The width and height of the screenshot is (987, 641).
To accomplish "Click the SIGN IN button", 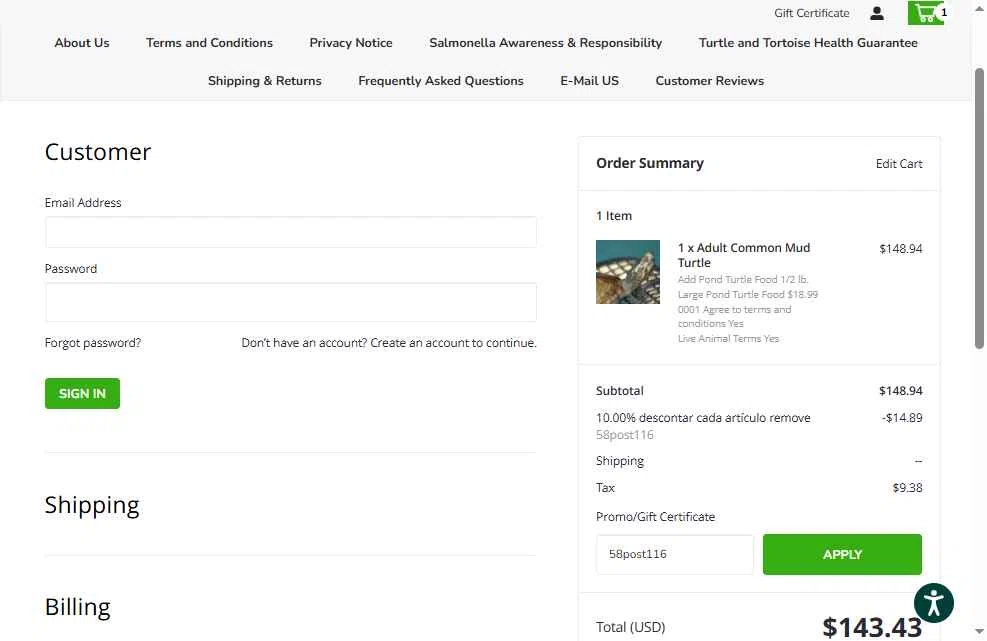I will (82, 394).
